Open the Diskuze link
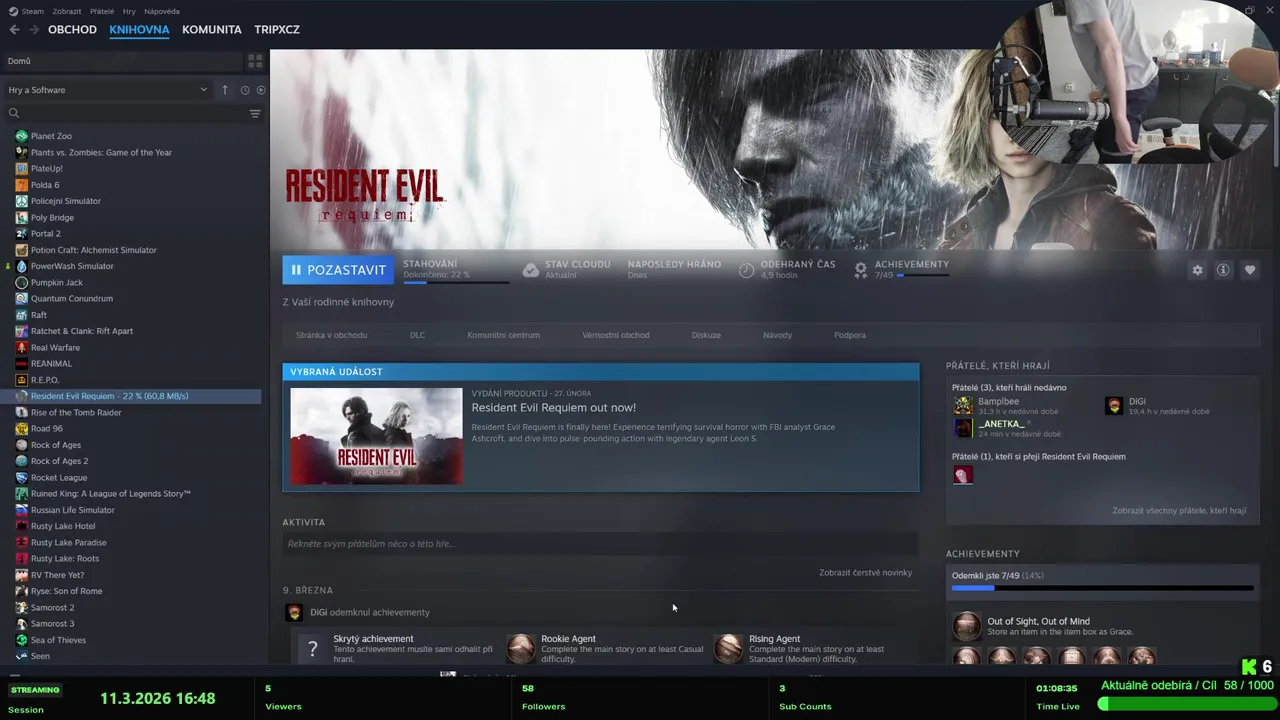1280x720 pixels. coord(706,335)
